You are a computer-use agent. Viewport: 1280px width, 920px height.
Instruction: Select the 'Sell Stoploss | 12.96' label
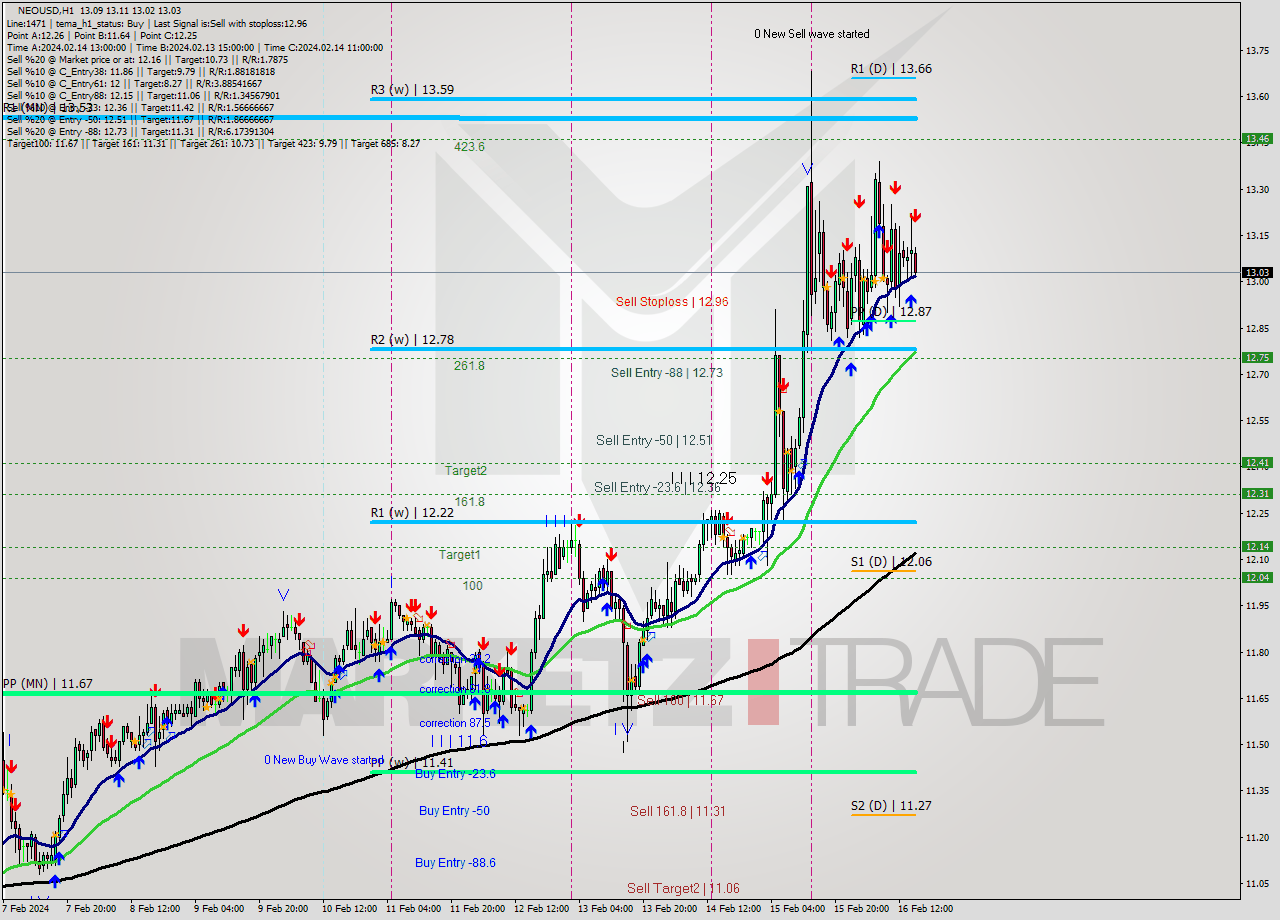click(672, 301)
